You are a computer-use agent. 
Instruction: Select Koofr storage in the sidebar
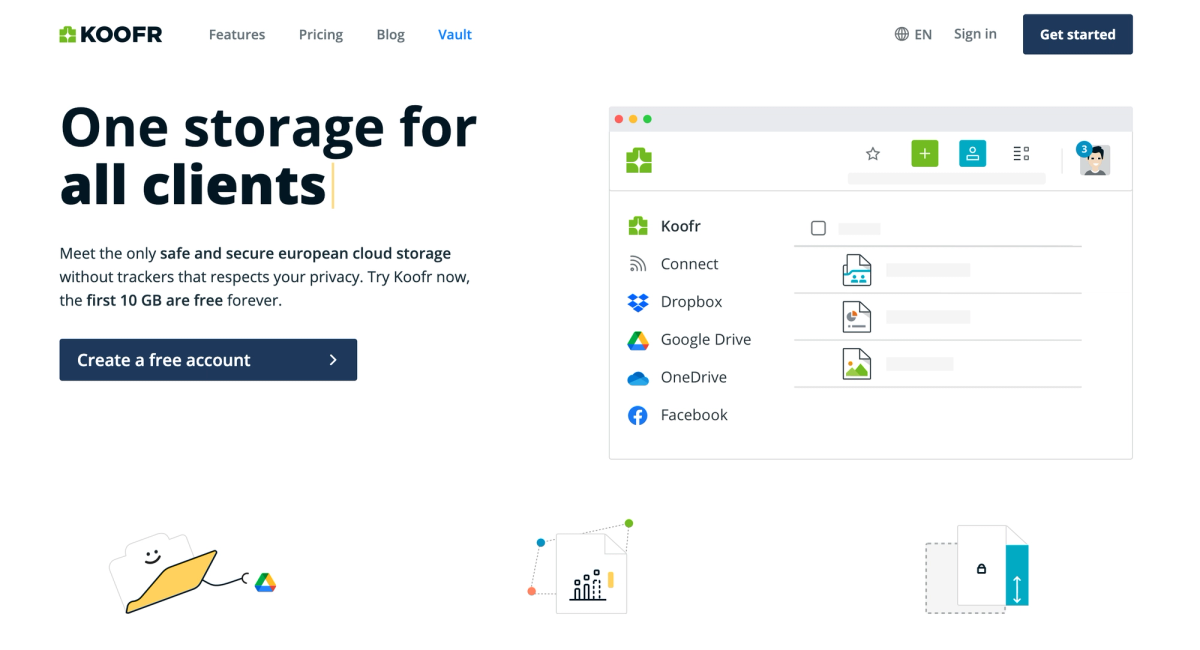pos(680,225)
